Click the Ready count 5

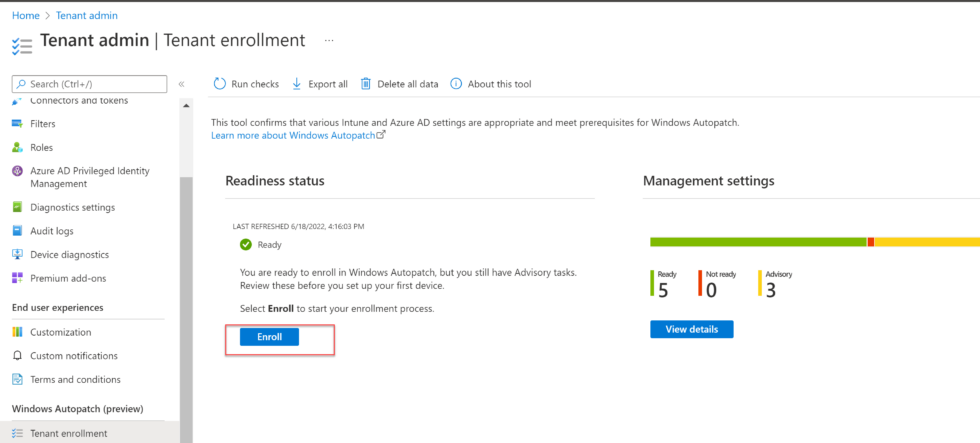pos(663,290)
